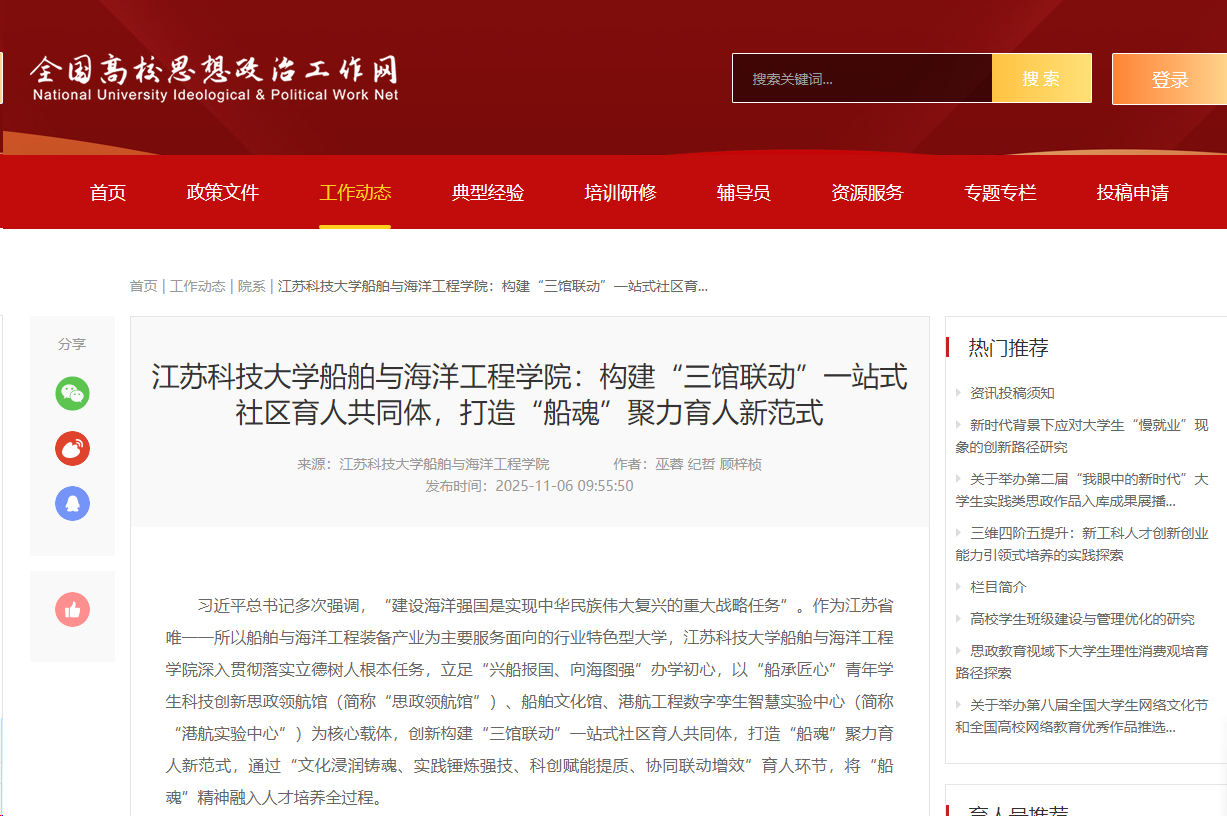This screenshot has height=816, width=1227.
Task: Open 栏目简介 in hot recommendations
Action: pyautogui.click(x=998, y=587)
